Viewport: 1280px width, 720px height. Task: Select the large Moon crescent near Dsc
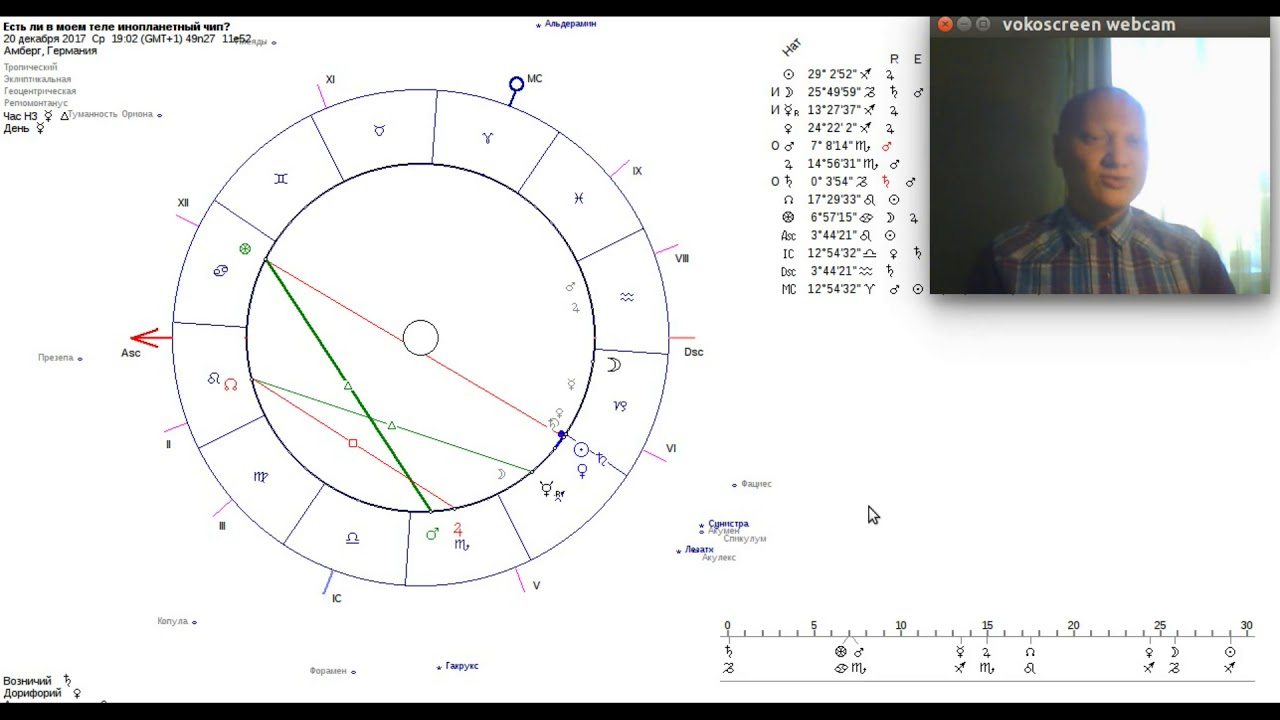click(x=614, y=365)
